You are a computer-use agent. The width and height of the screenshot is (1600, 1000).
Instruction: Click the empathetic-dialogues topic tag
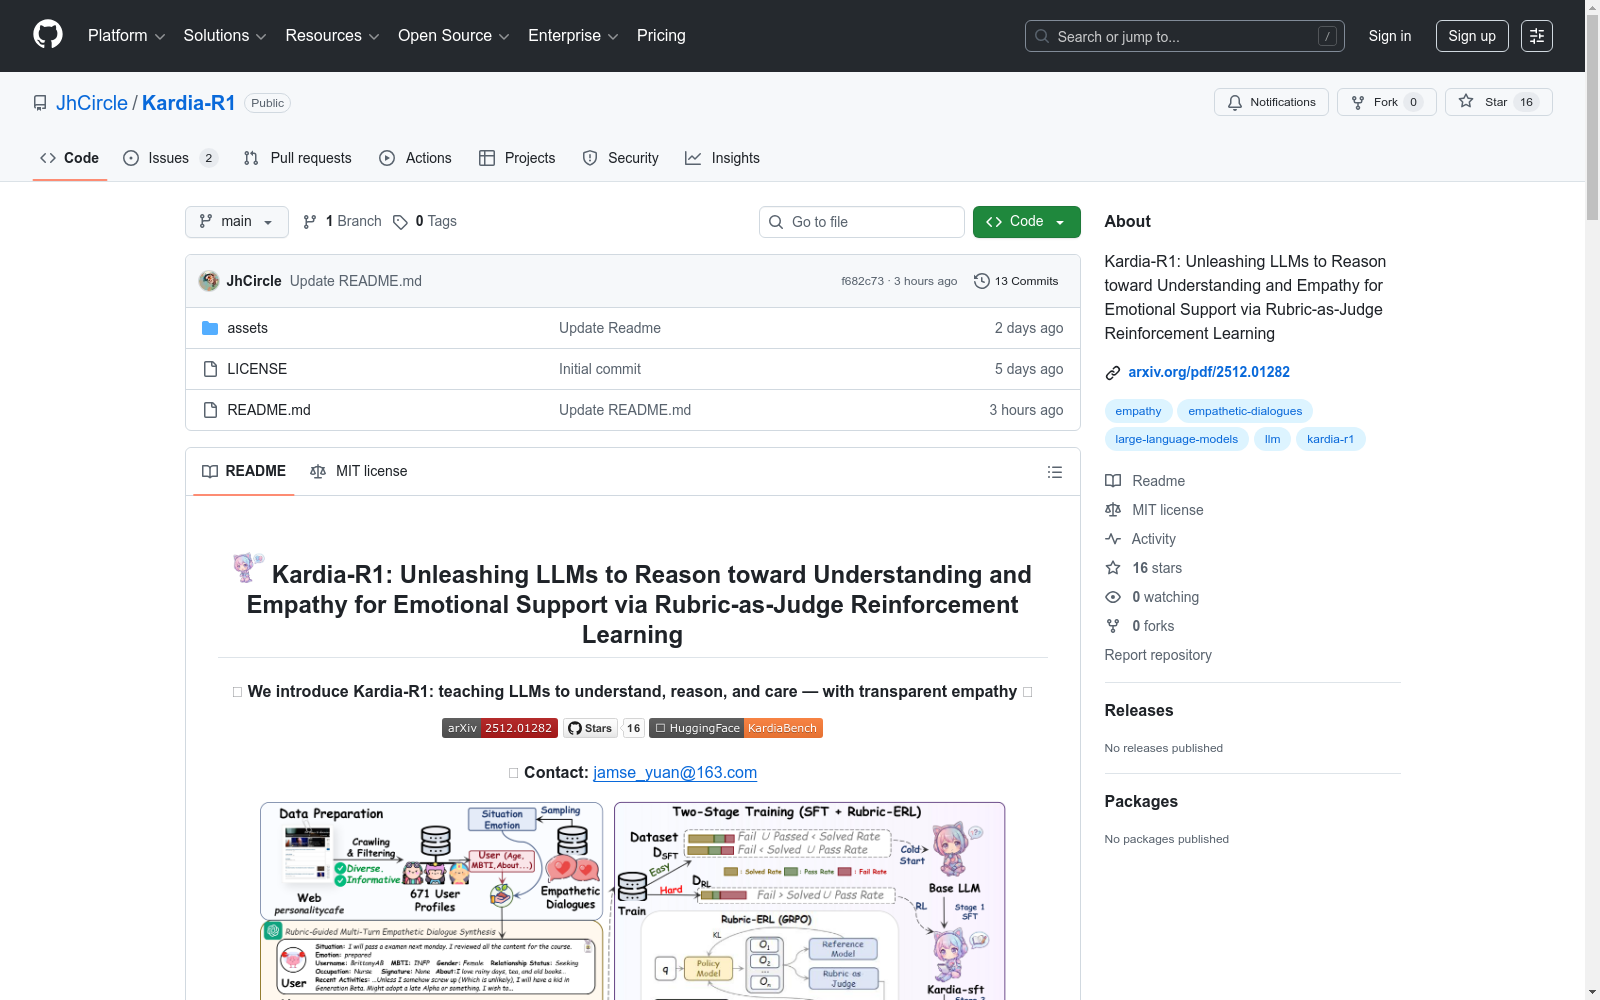1245,411
